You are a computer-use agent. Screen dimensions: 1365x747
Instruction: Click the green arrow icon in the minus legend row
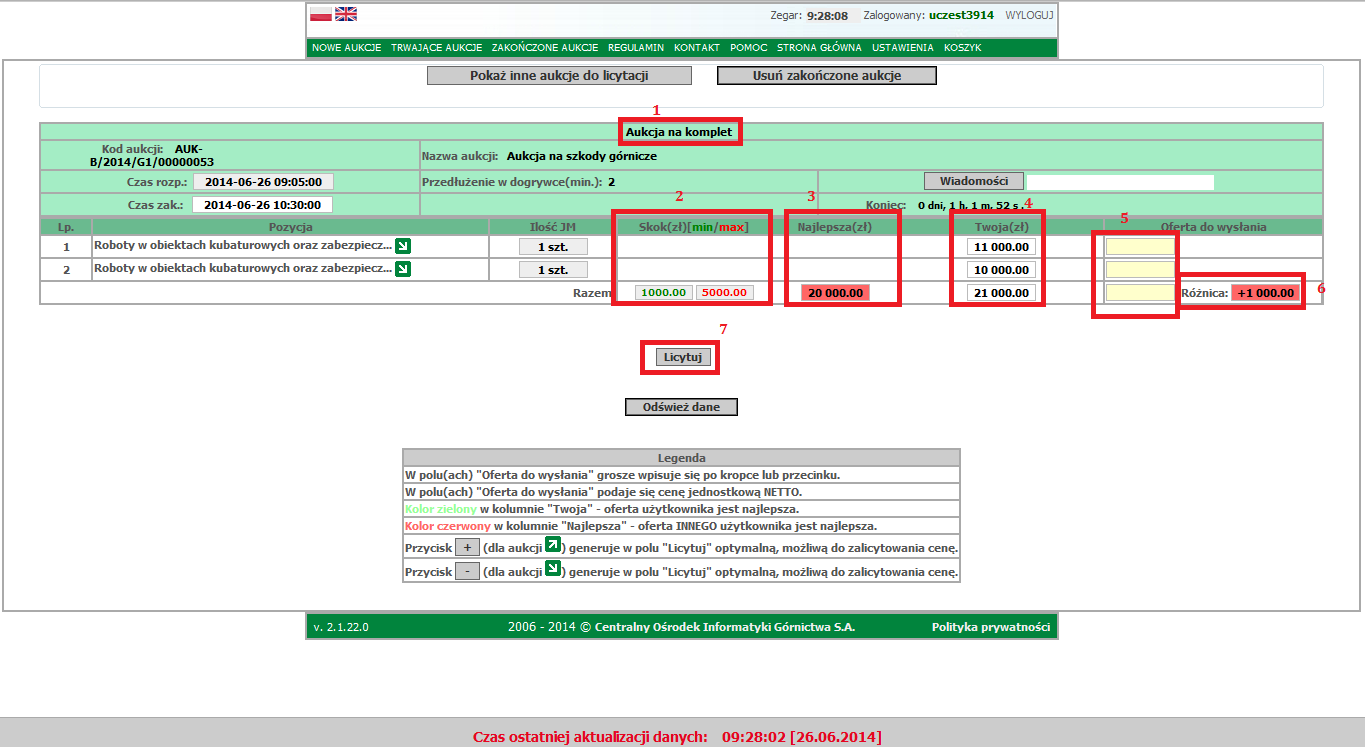coord(552,569)
